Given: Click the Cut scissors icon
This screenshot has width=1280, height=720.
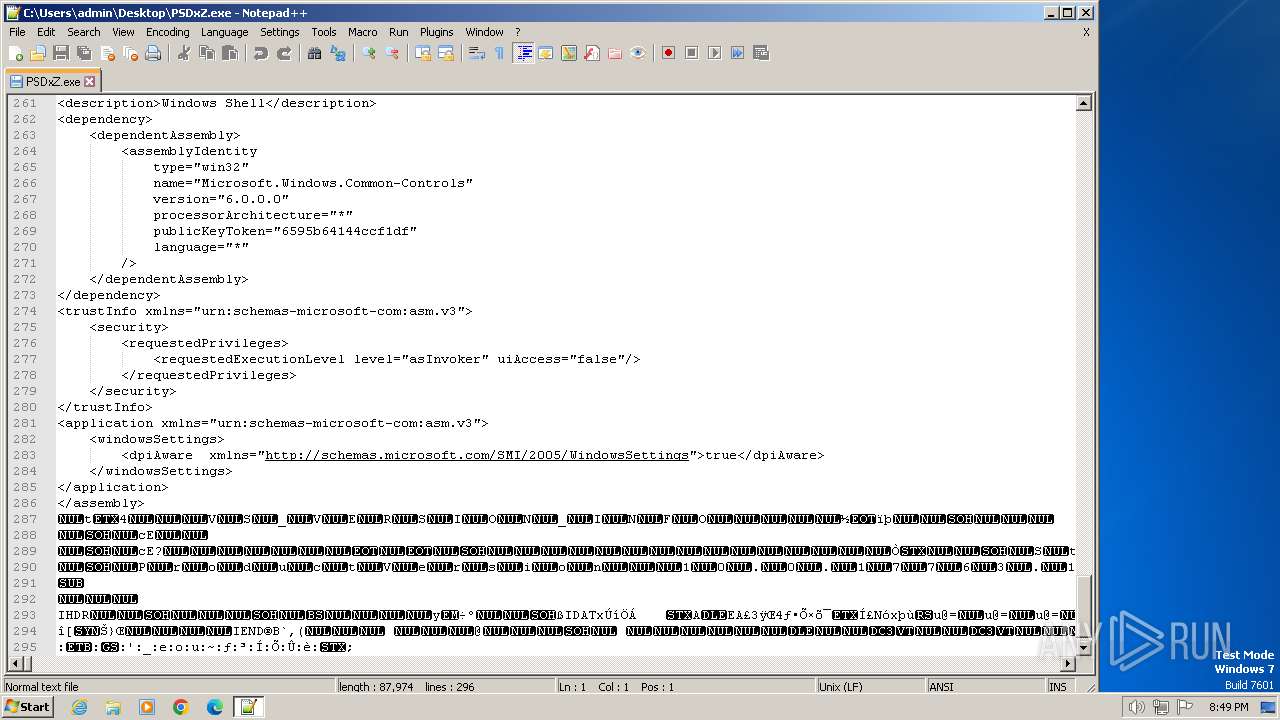Looking at the screenshot, I should (x=184, y=53).
